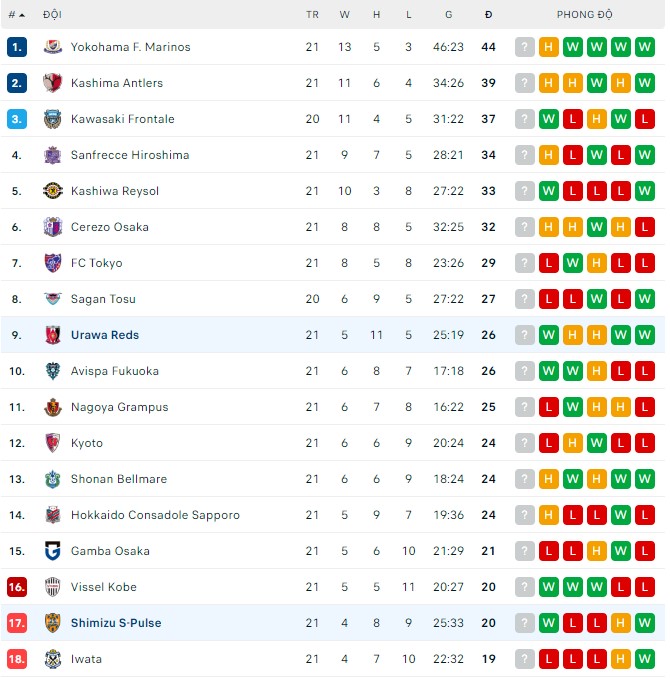
Task: Click Yokohama's orange H draw form badge
Action: 549,47
